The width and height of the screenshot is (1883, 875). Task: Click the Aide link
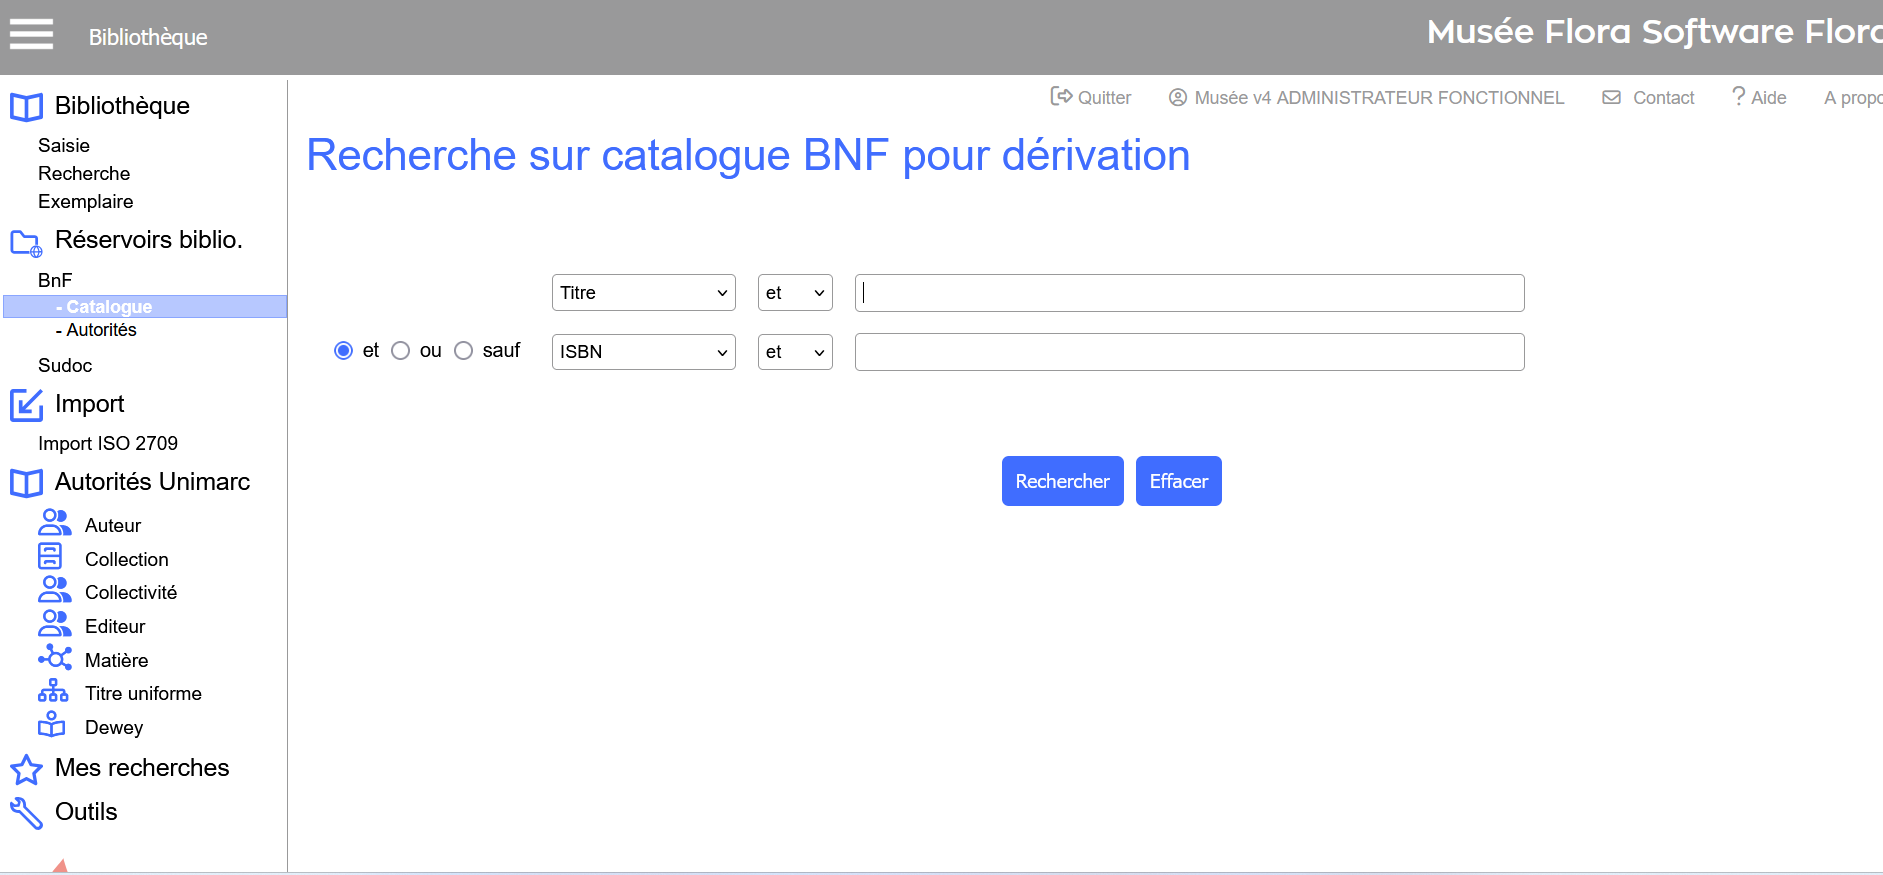1769,98
